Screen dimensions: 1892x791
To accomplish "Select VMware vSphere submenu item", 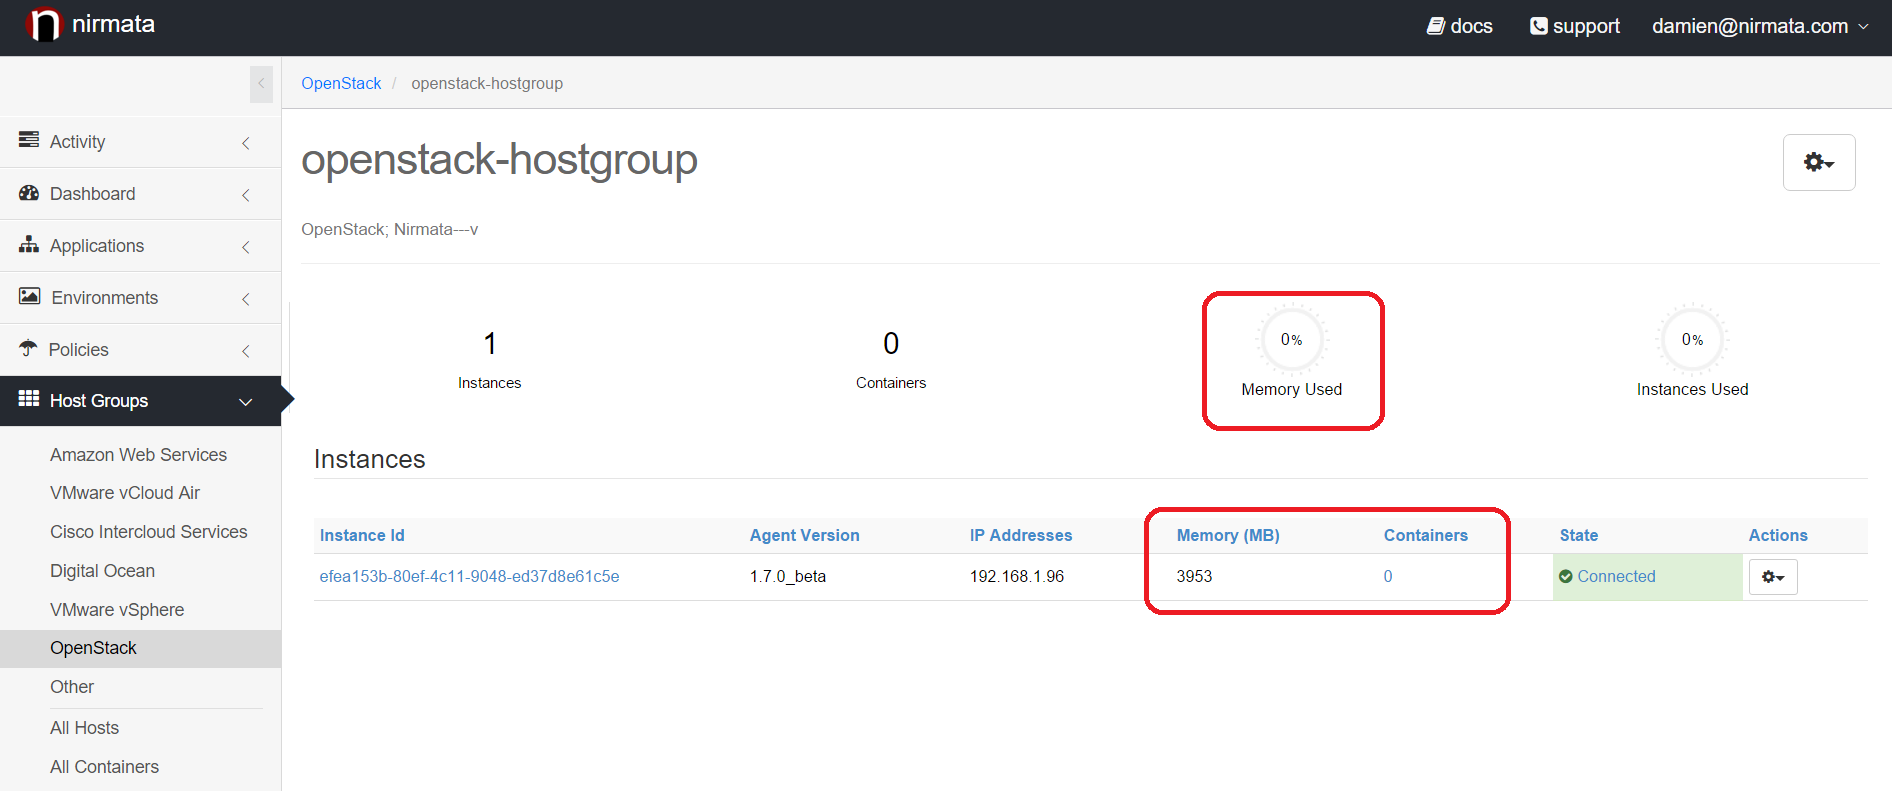I will pyautogui.click(x=117, y=610).
